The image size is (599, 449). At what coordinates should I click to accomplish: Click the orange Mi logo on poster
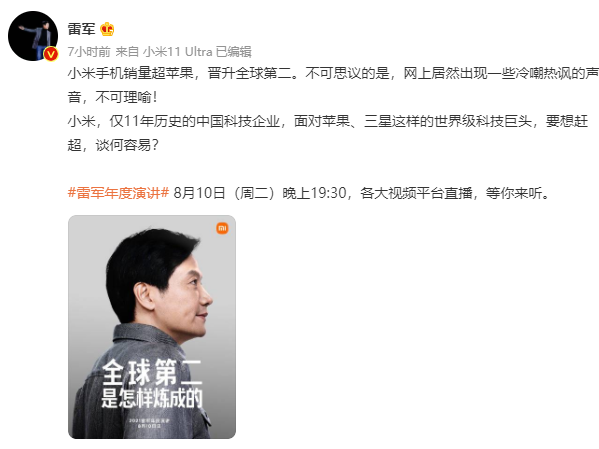click(222, 229)
